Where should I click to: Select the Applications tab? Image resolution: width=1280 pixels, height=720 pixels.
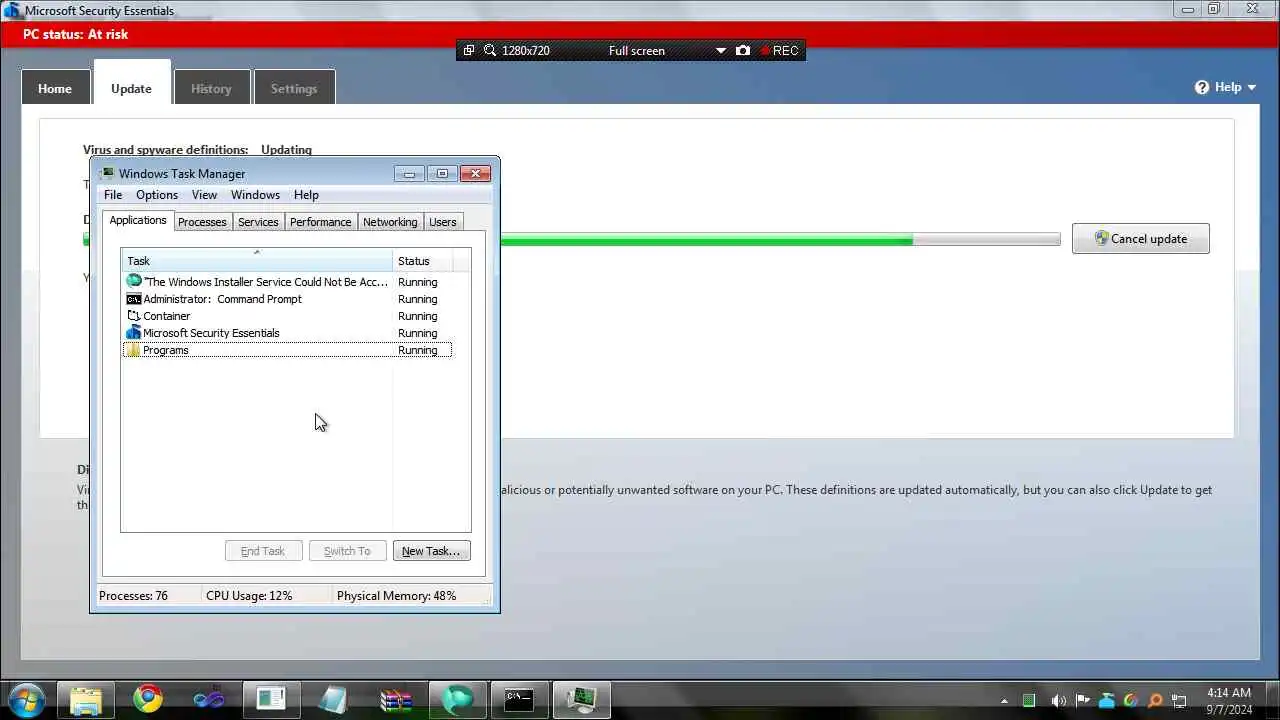click(x=138, y=220)
